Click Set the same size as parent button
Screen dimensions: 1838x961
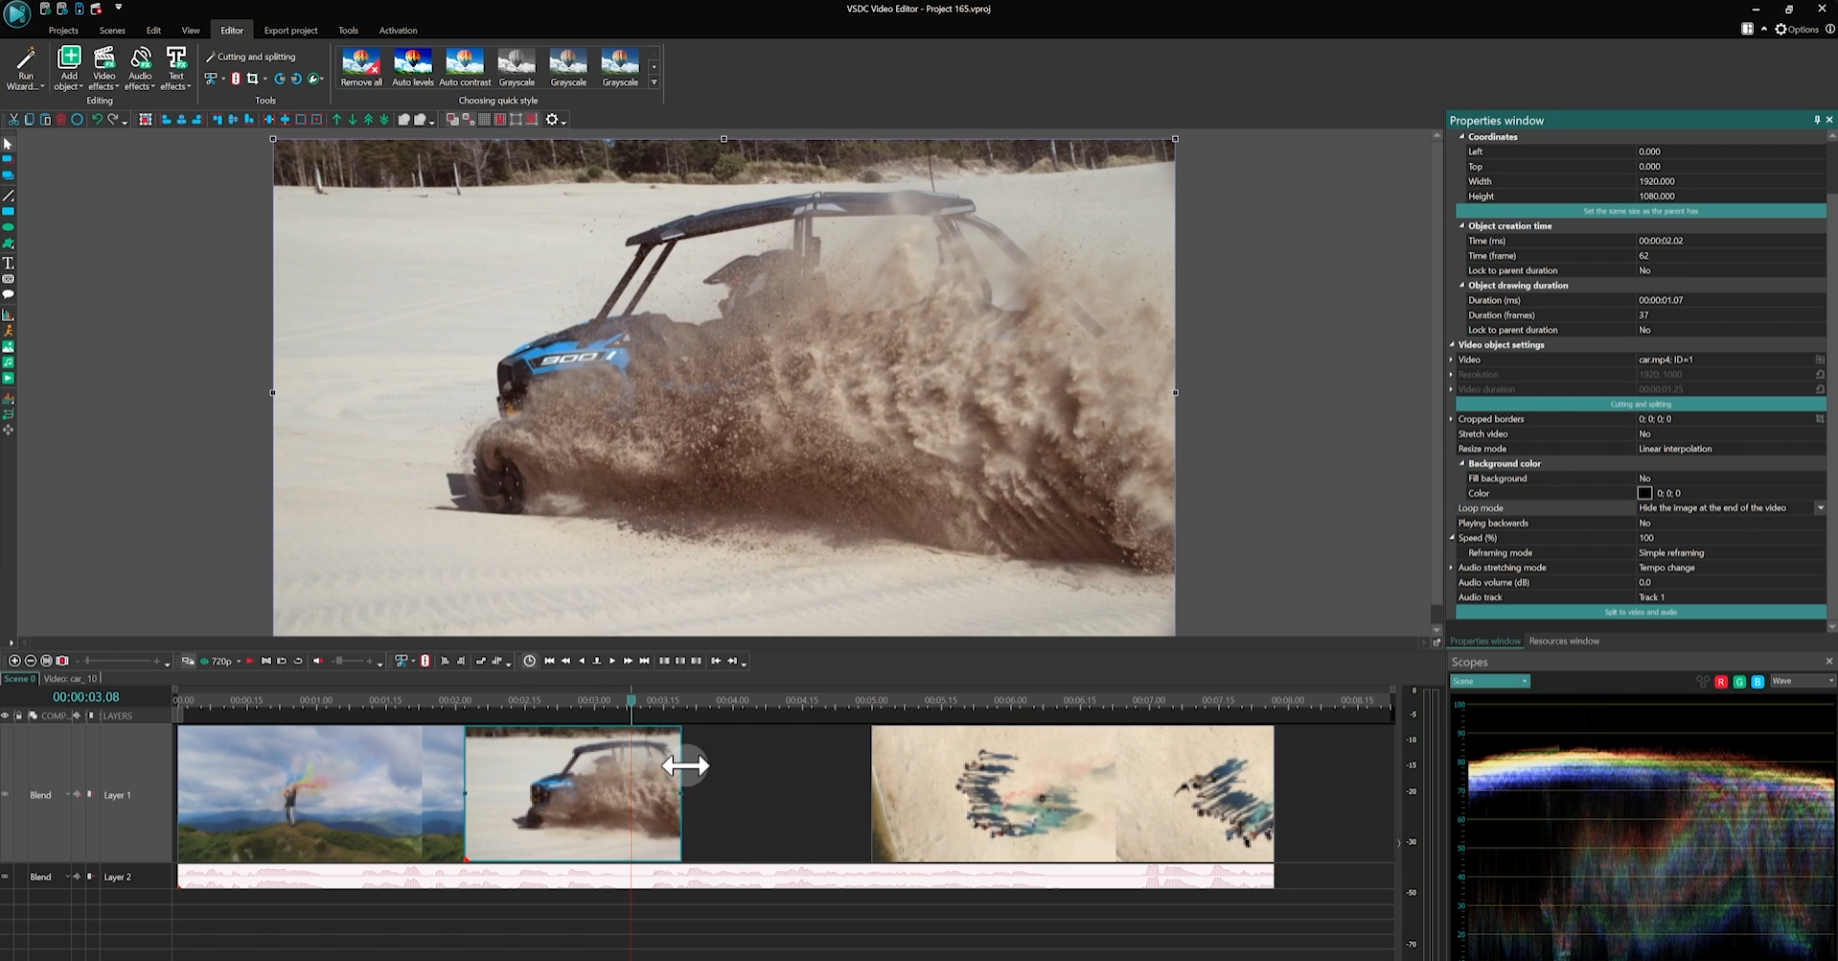click(1641, 211)
